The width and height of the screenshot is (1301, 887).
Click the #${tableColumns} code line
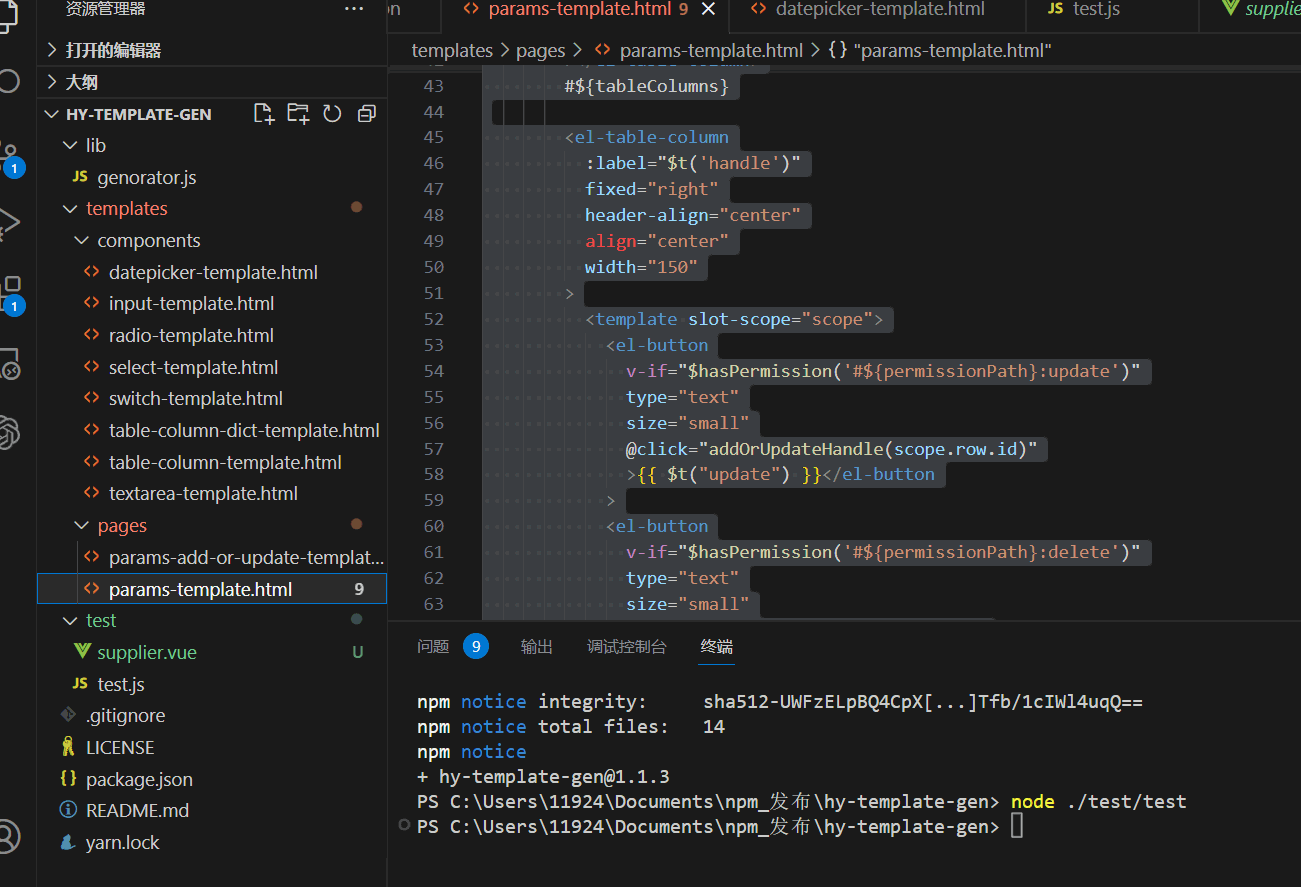tap(647, 86)
